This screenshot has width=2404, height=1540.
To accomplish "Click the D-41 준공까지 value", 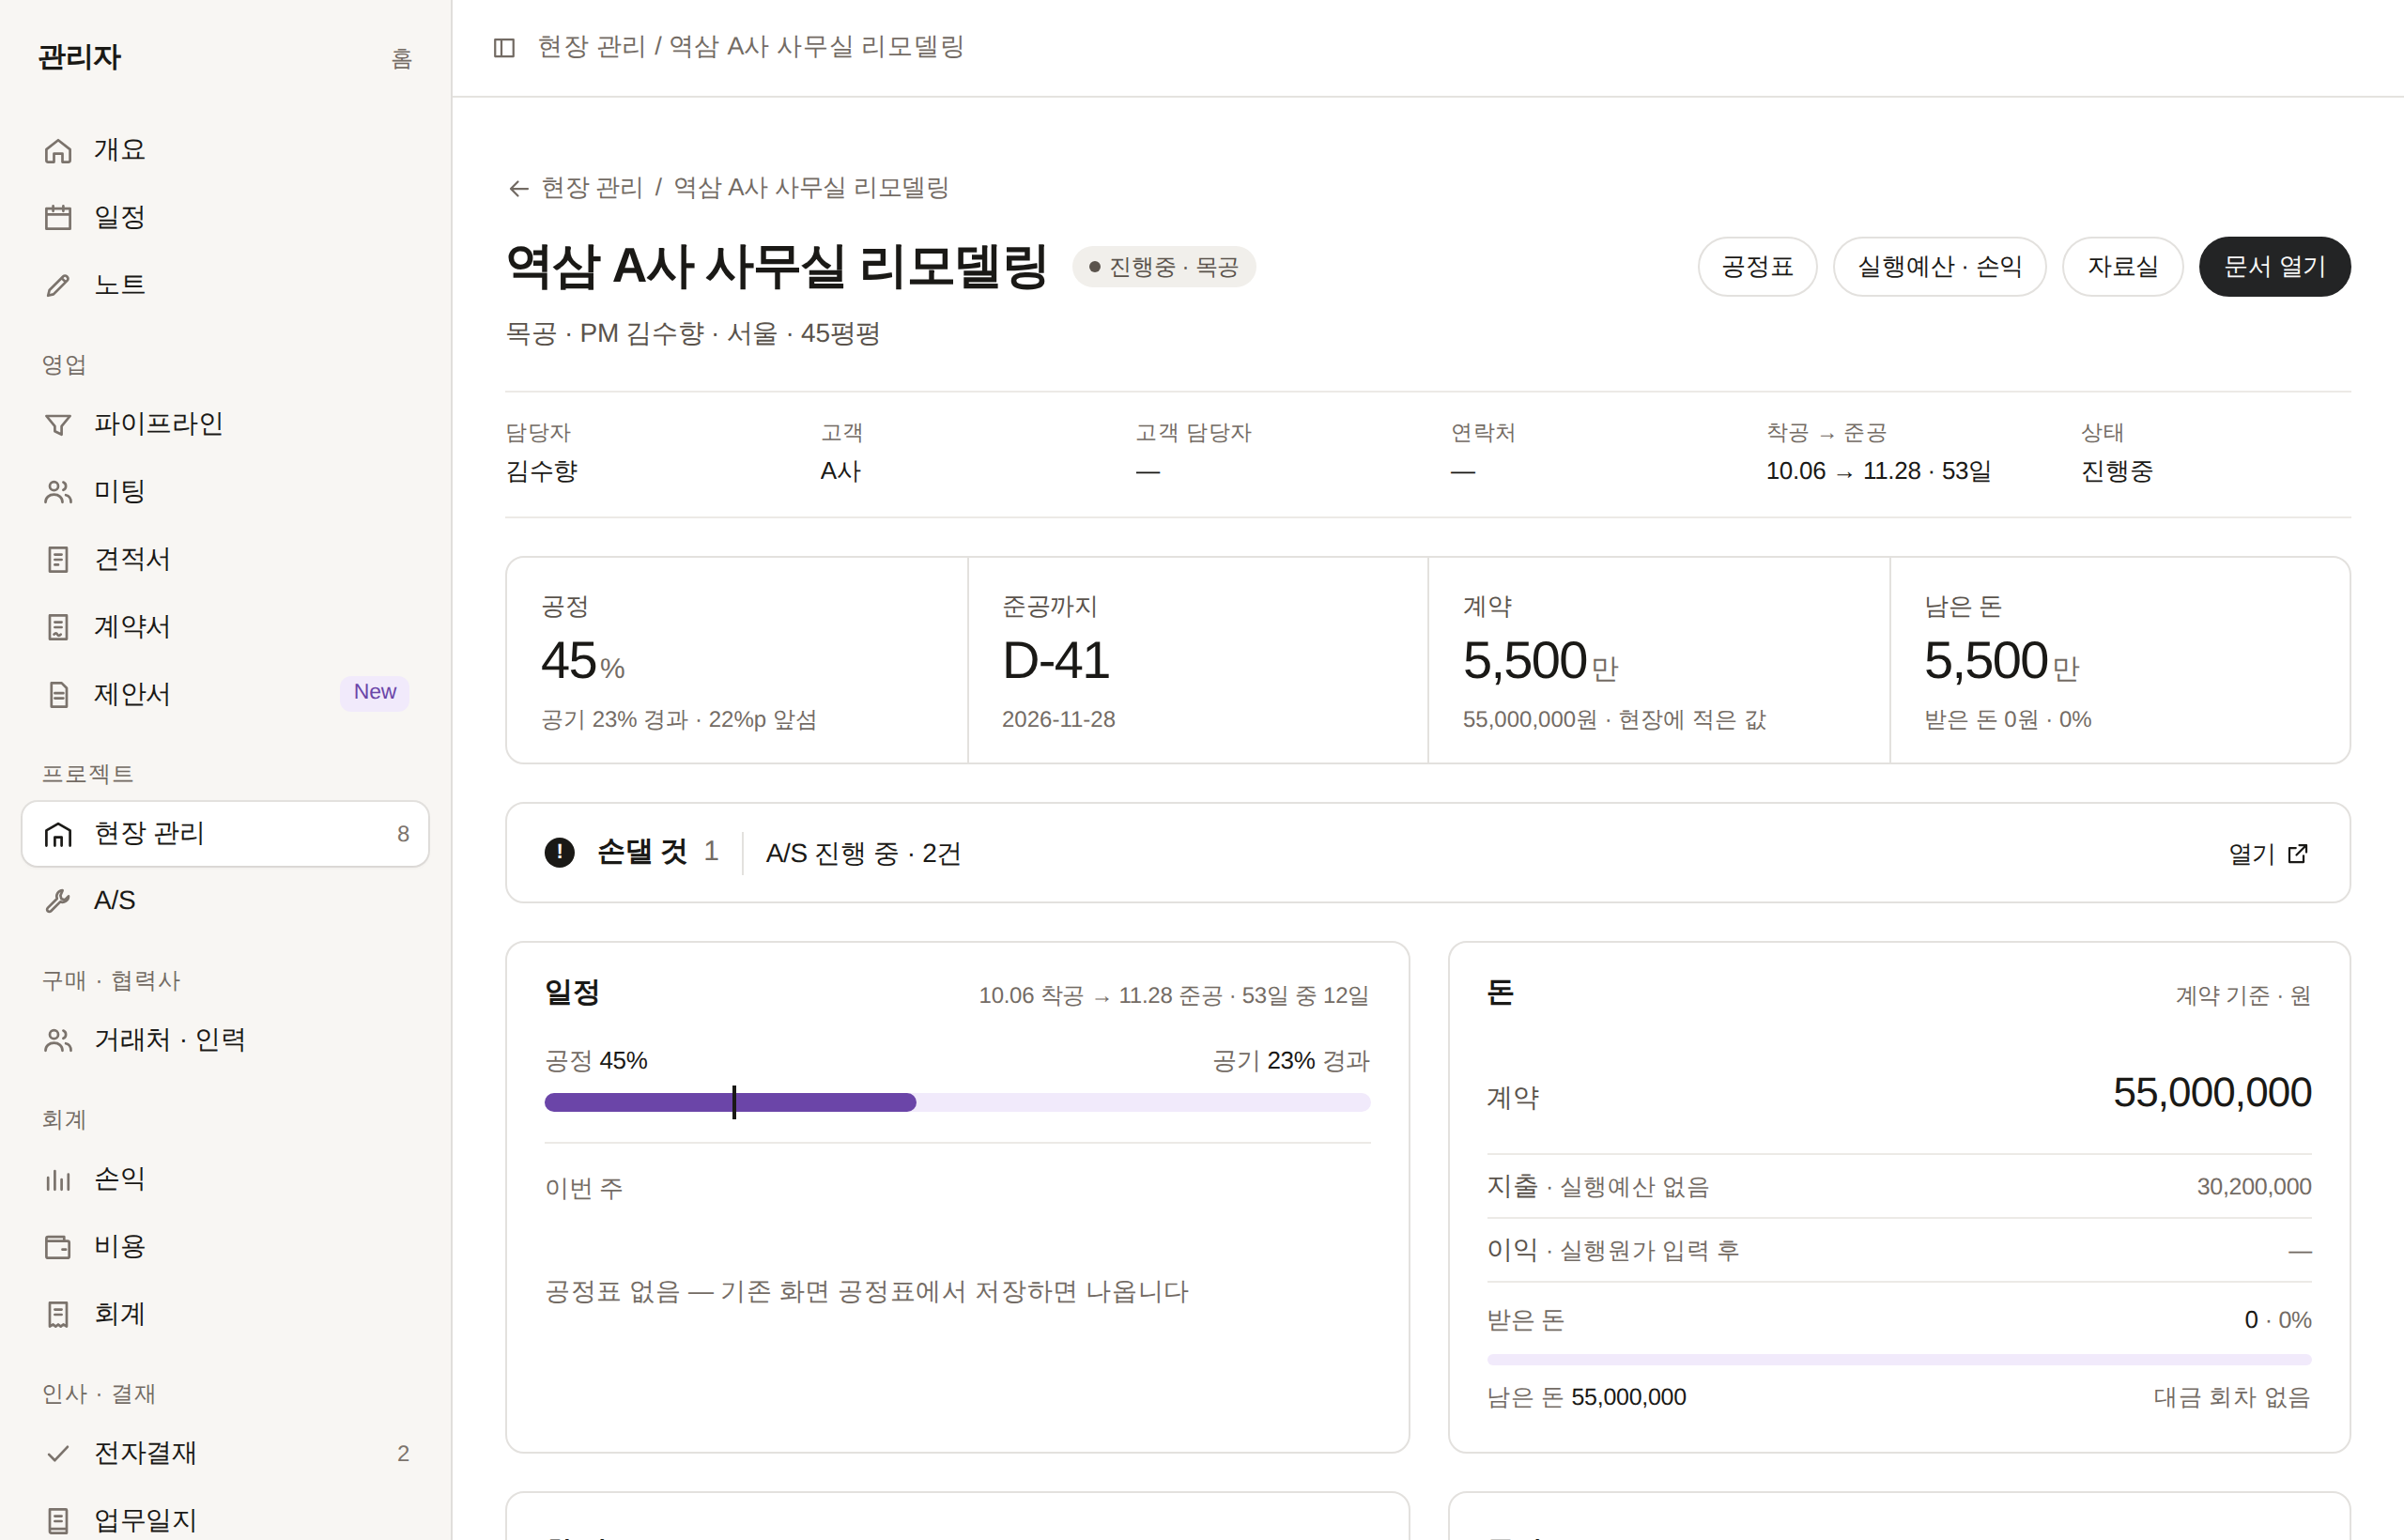I will point(1056,661).
